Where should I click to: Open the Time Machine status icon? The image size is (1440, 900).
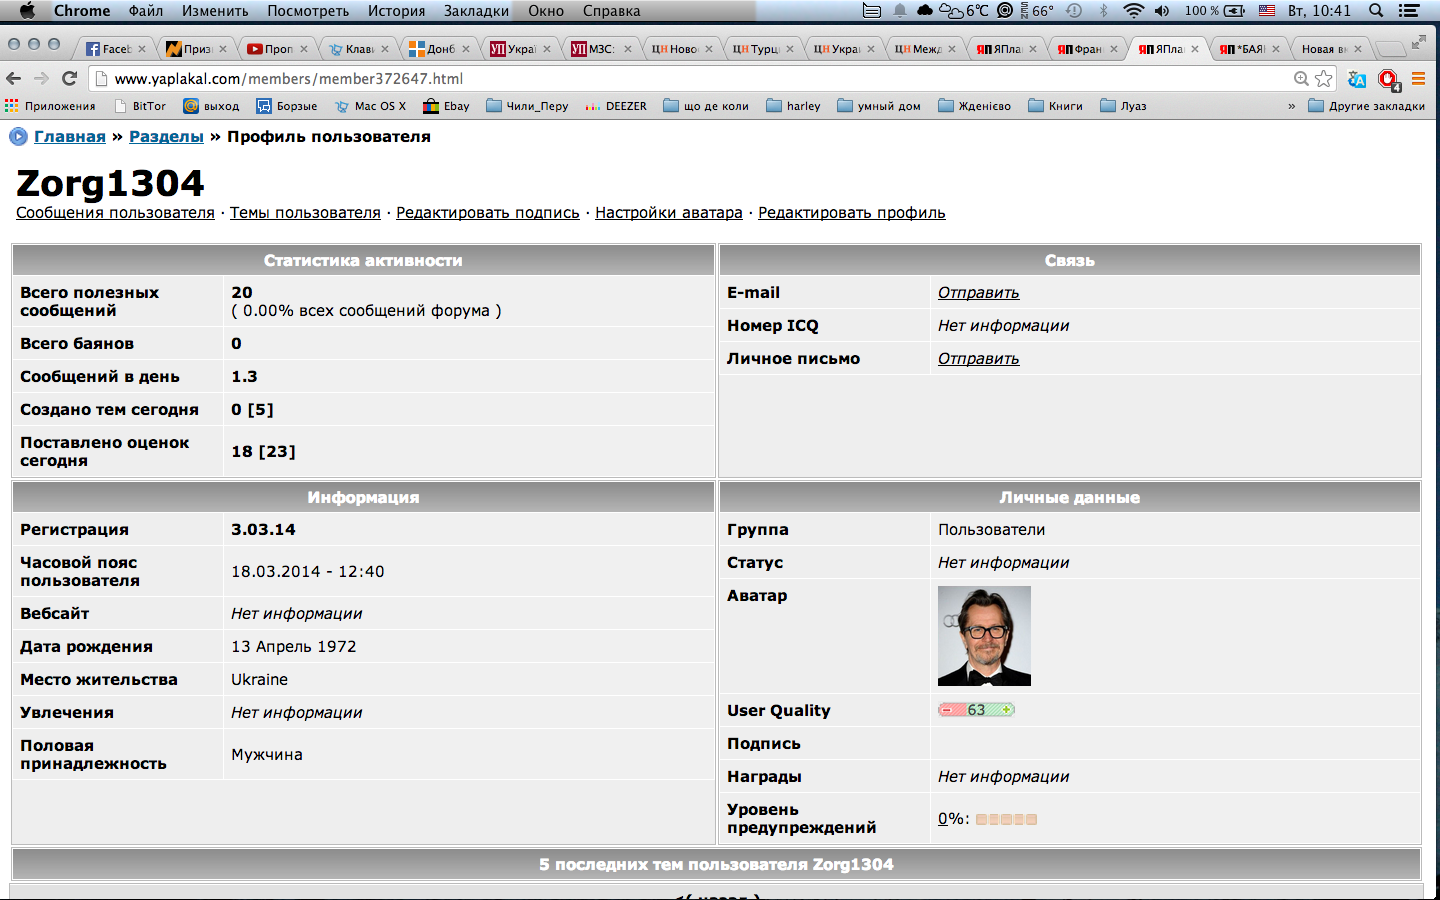tap(1074, 10)
